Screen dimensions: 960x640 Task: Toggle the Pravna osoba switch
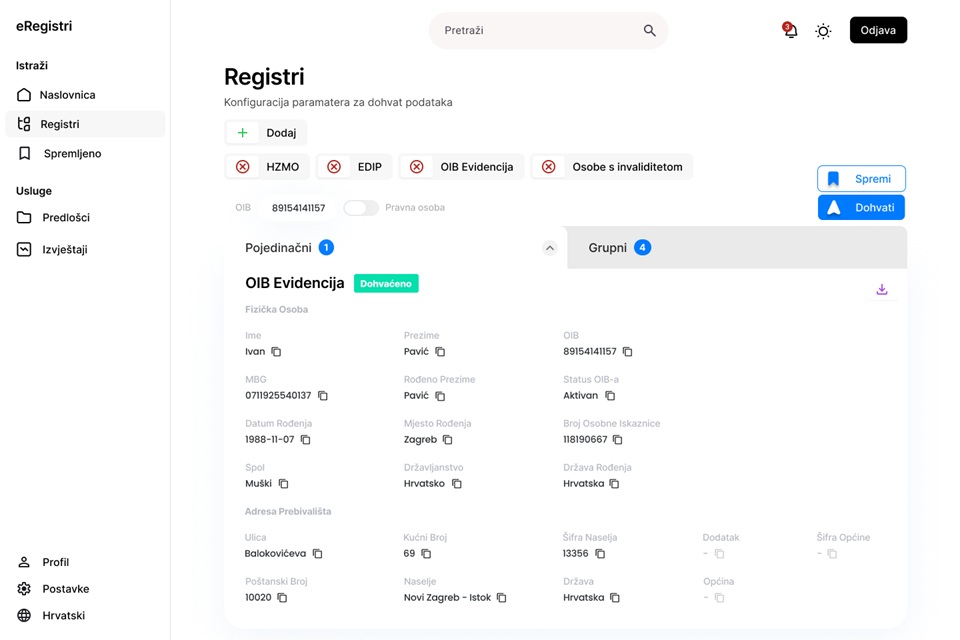click(361, 208)
